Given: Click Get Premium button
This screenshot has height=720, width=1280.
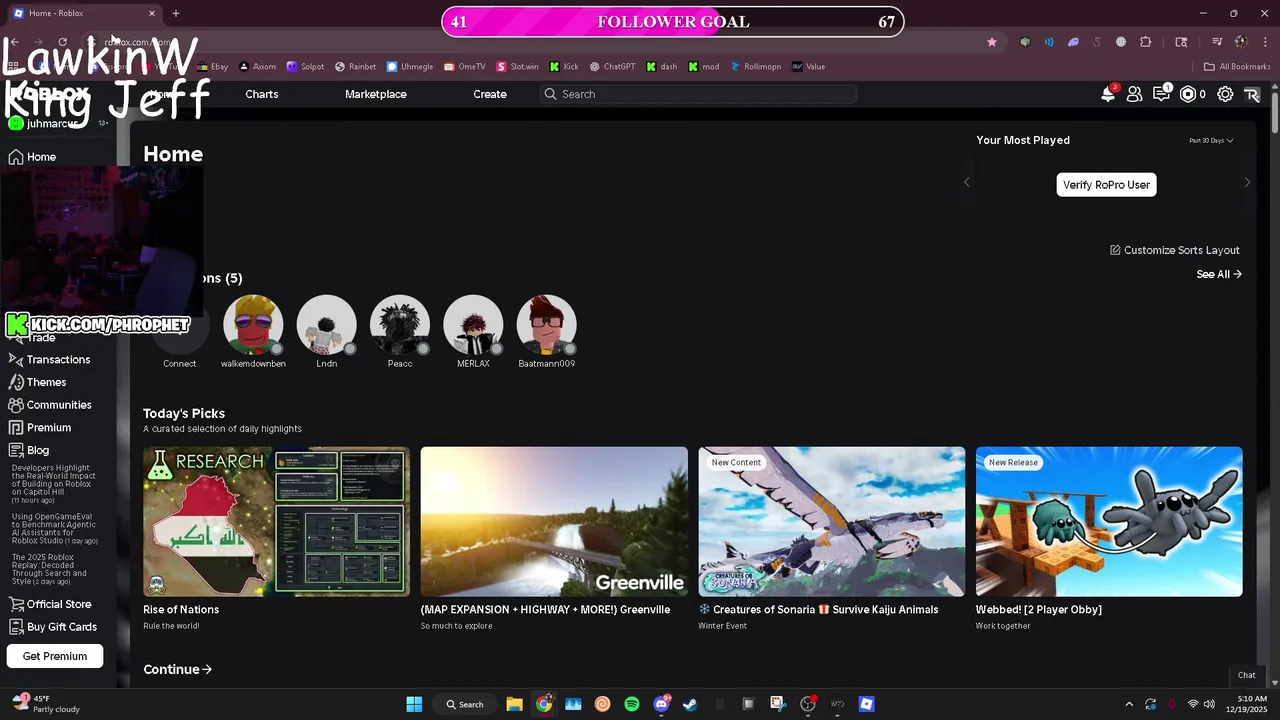Looking at the screenshot, I should 55,656.
